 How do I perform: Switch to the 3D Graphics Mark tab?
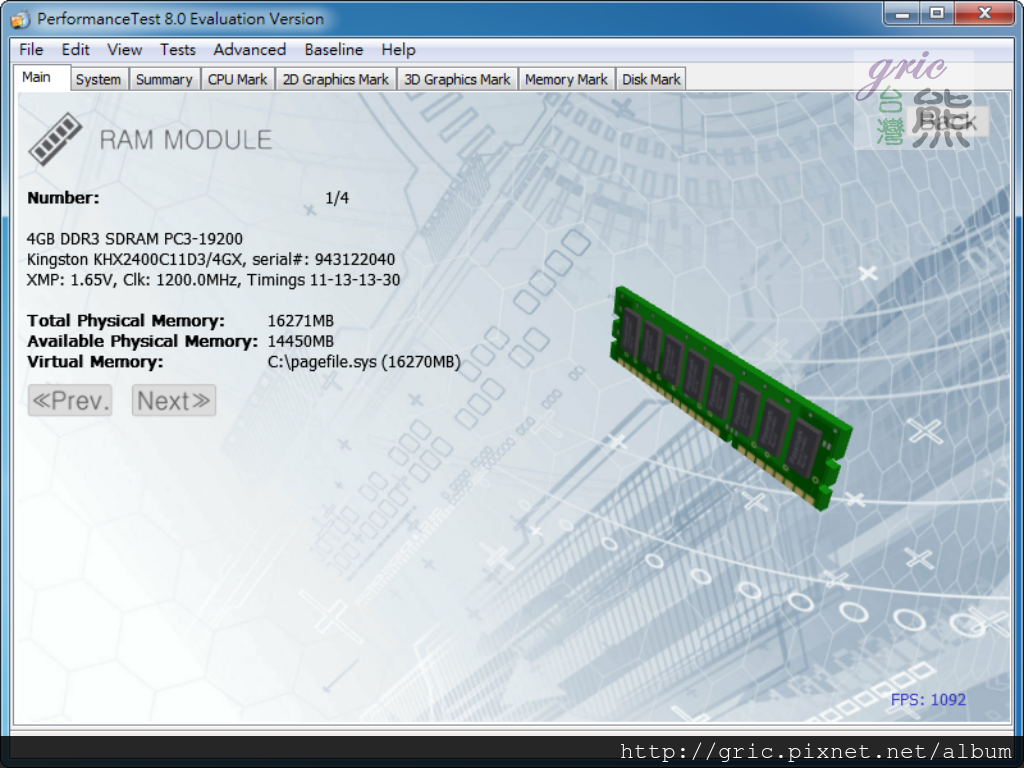click(x=456, y=79)
